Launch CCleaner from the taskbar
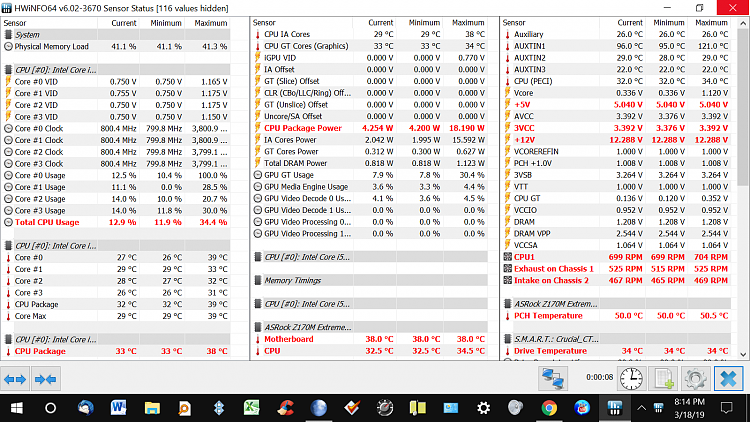The image size is (750, 422). pos(285,408)
